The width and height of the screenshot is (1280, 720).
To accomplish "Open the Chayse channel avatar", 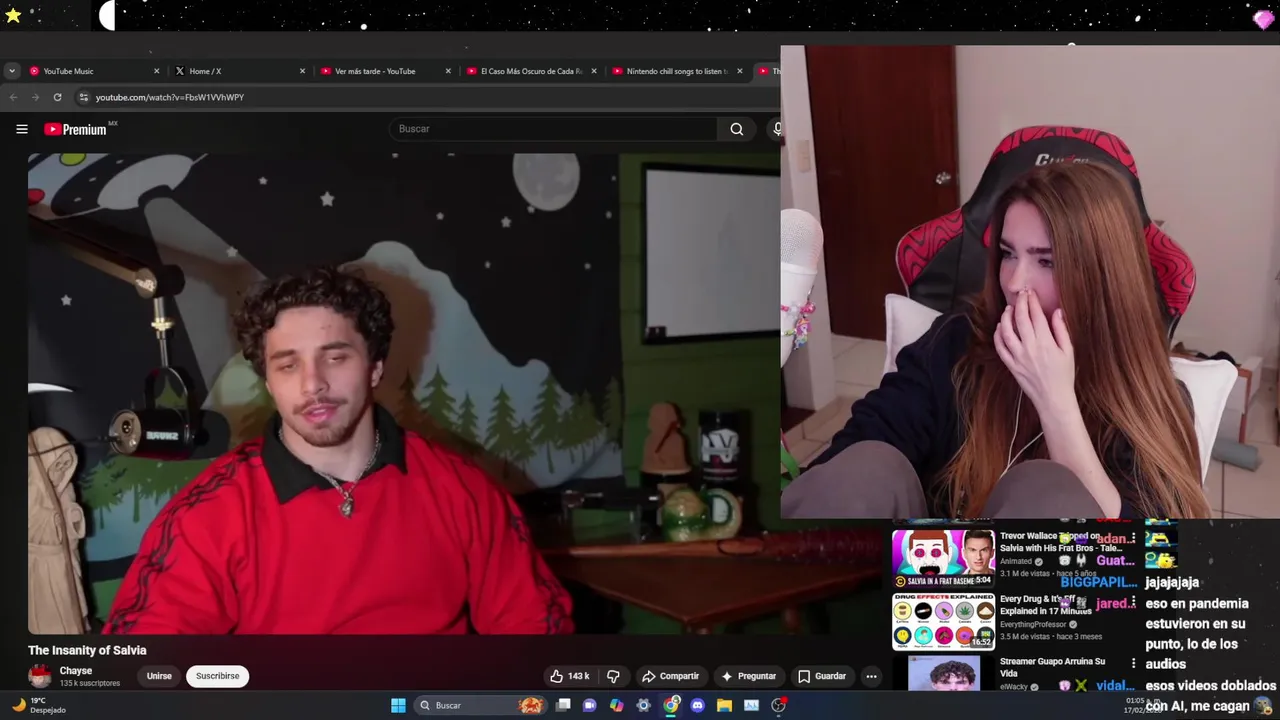I will [40, 676].
